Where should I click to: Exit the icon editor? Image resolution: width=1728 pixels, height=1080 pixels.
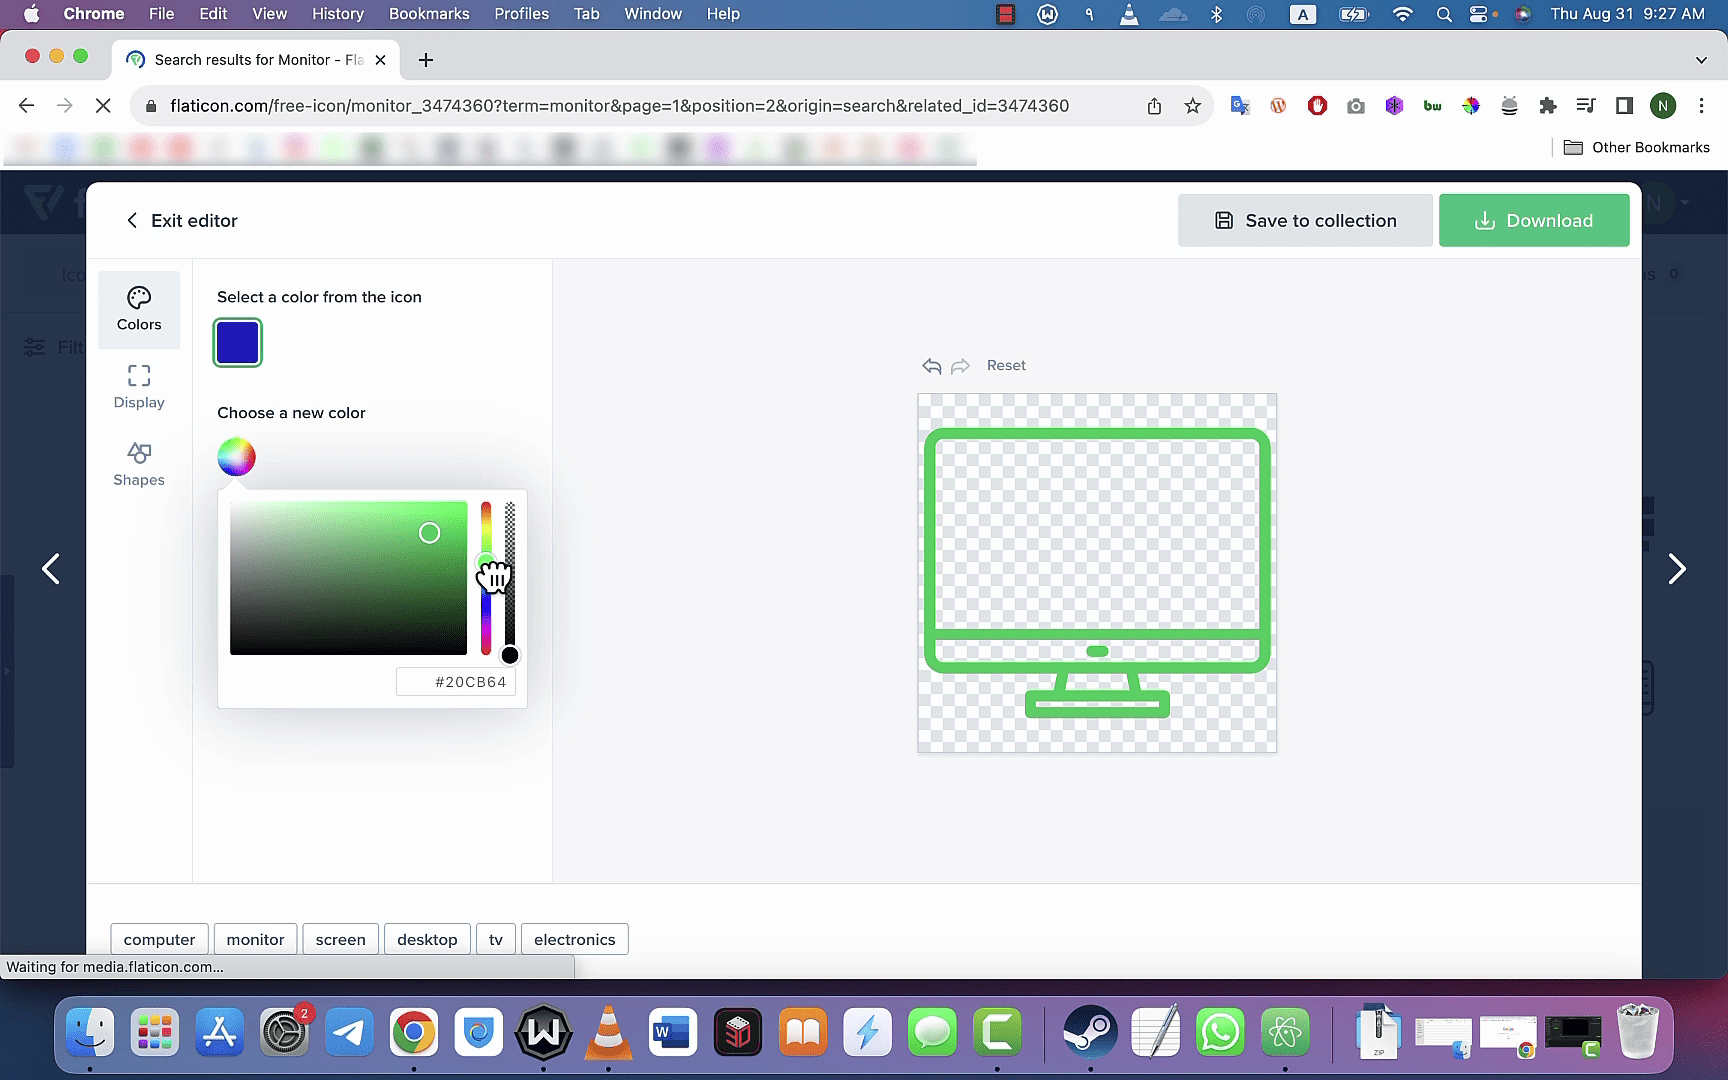pyautogui.click(x=181, y=221)
